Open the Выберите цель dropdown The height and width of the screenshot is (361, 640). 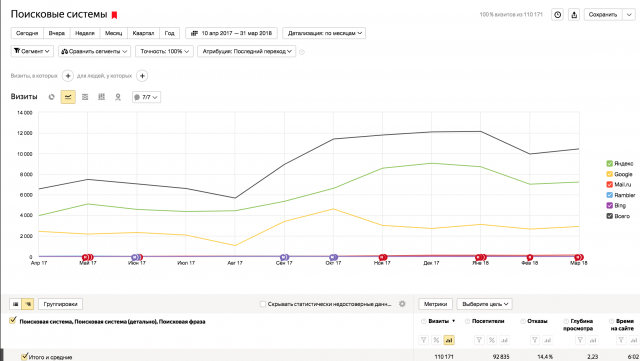pyautogui.click(x=484, y=304)
